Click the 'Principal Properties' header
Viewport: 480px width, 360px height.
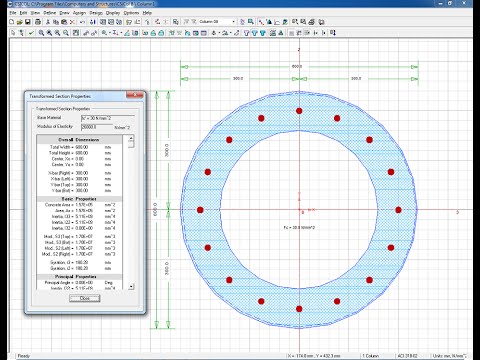(x=79, y=277)
